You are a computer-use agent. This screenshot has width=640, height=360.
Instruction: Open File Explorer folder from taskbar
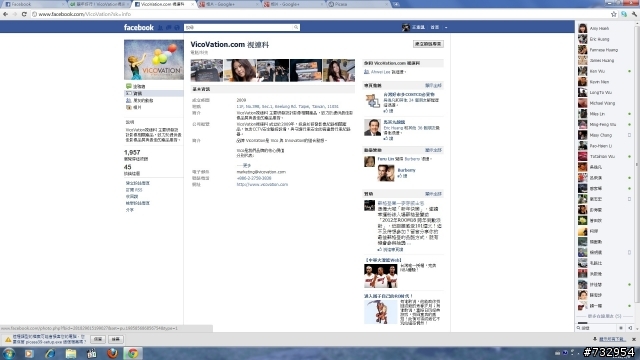(x=71, y=353)
